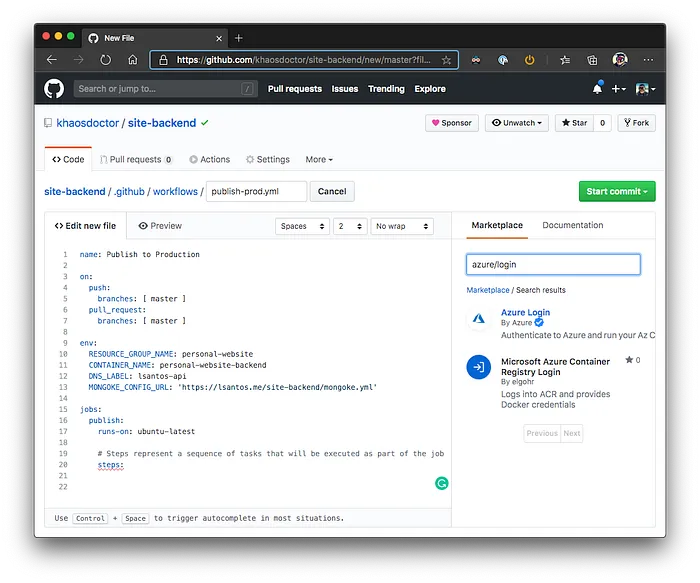Open the site-backend repository title link
Viewport: 700px width, 583px height.
(x=162, y=123)
